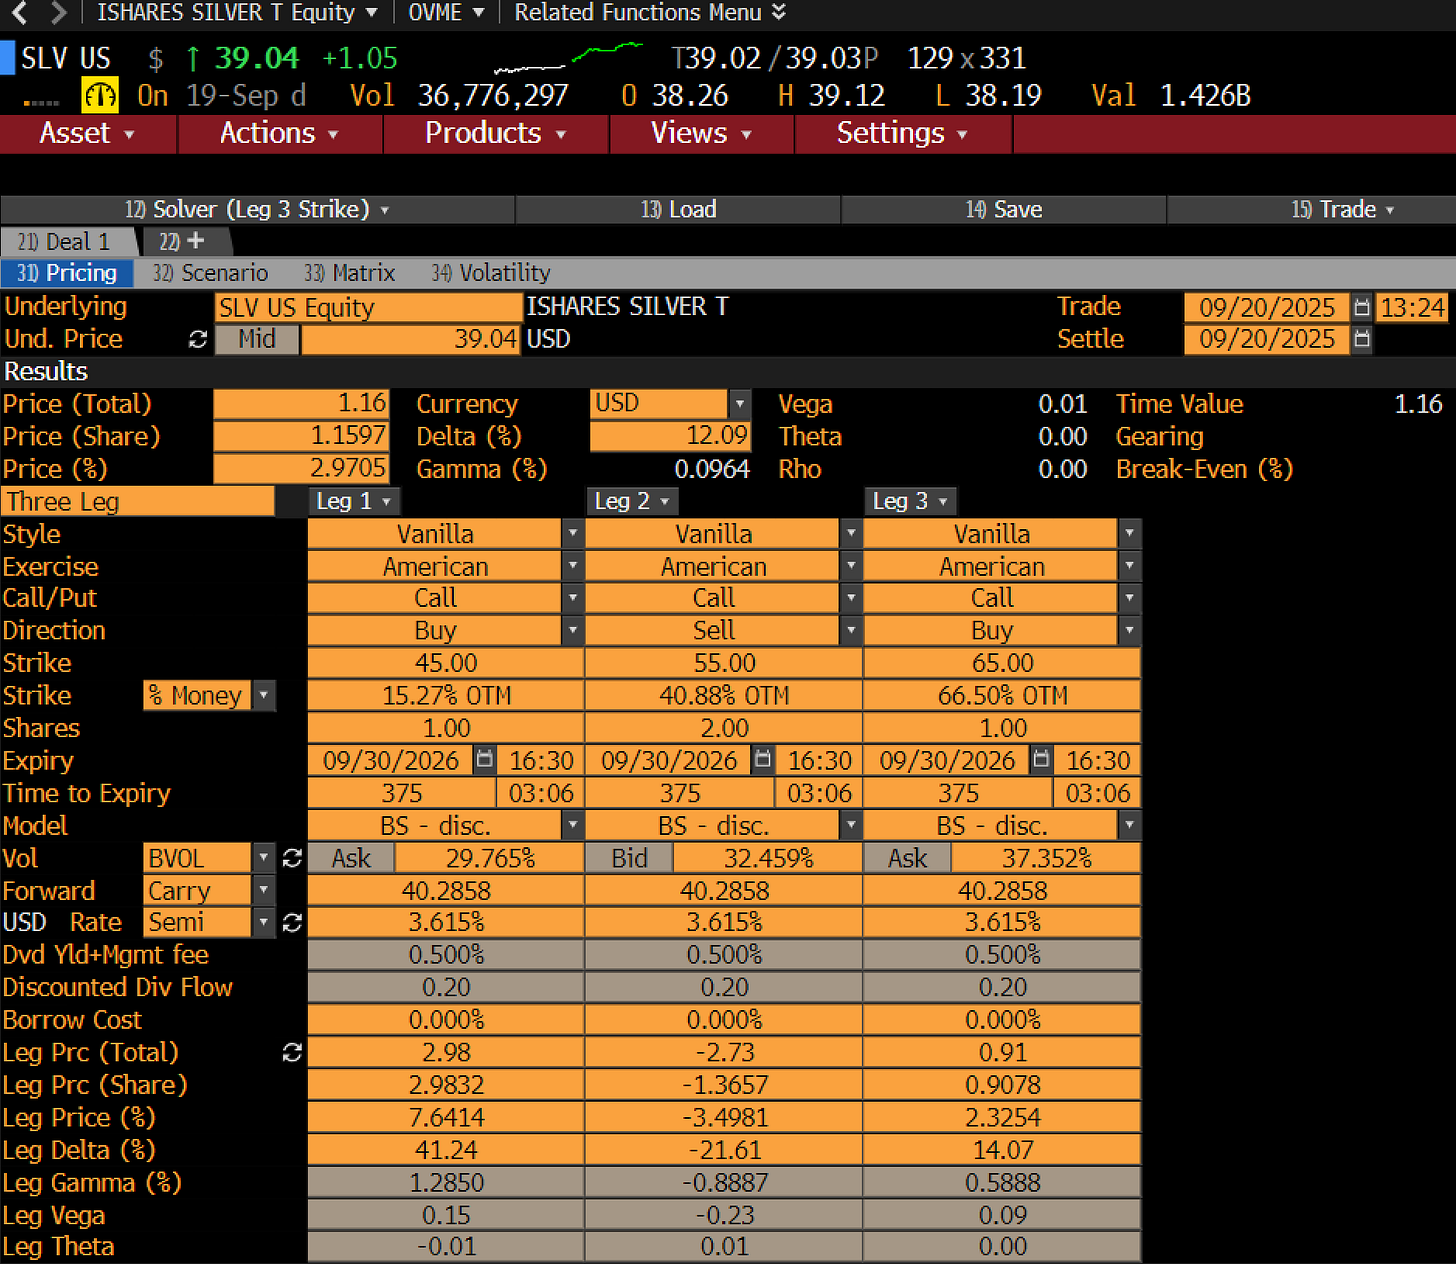Click the Load button
The height and width of the screenshot is (1264, 1456).
(x=678, y=209)
